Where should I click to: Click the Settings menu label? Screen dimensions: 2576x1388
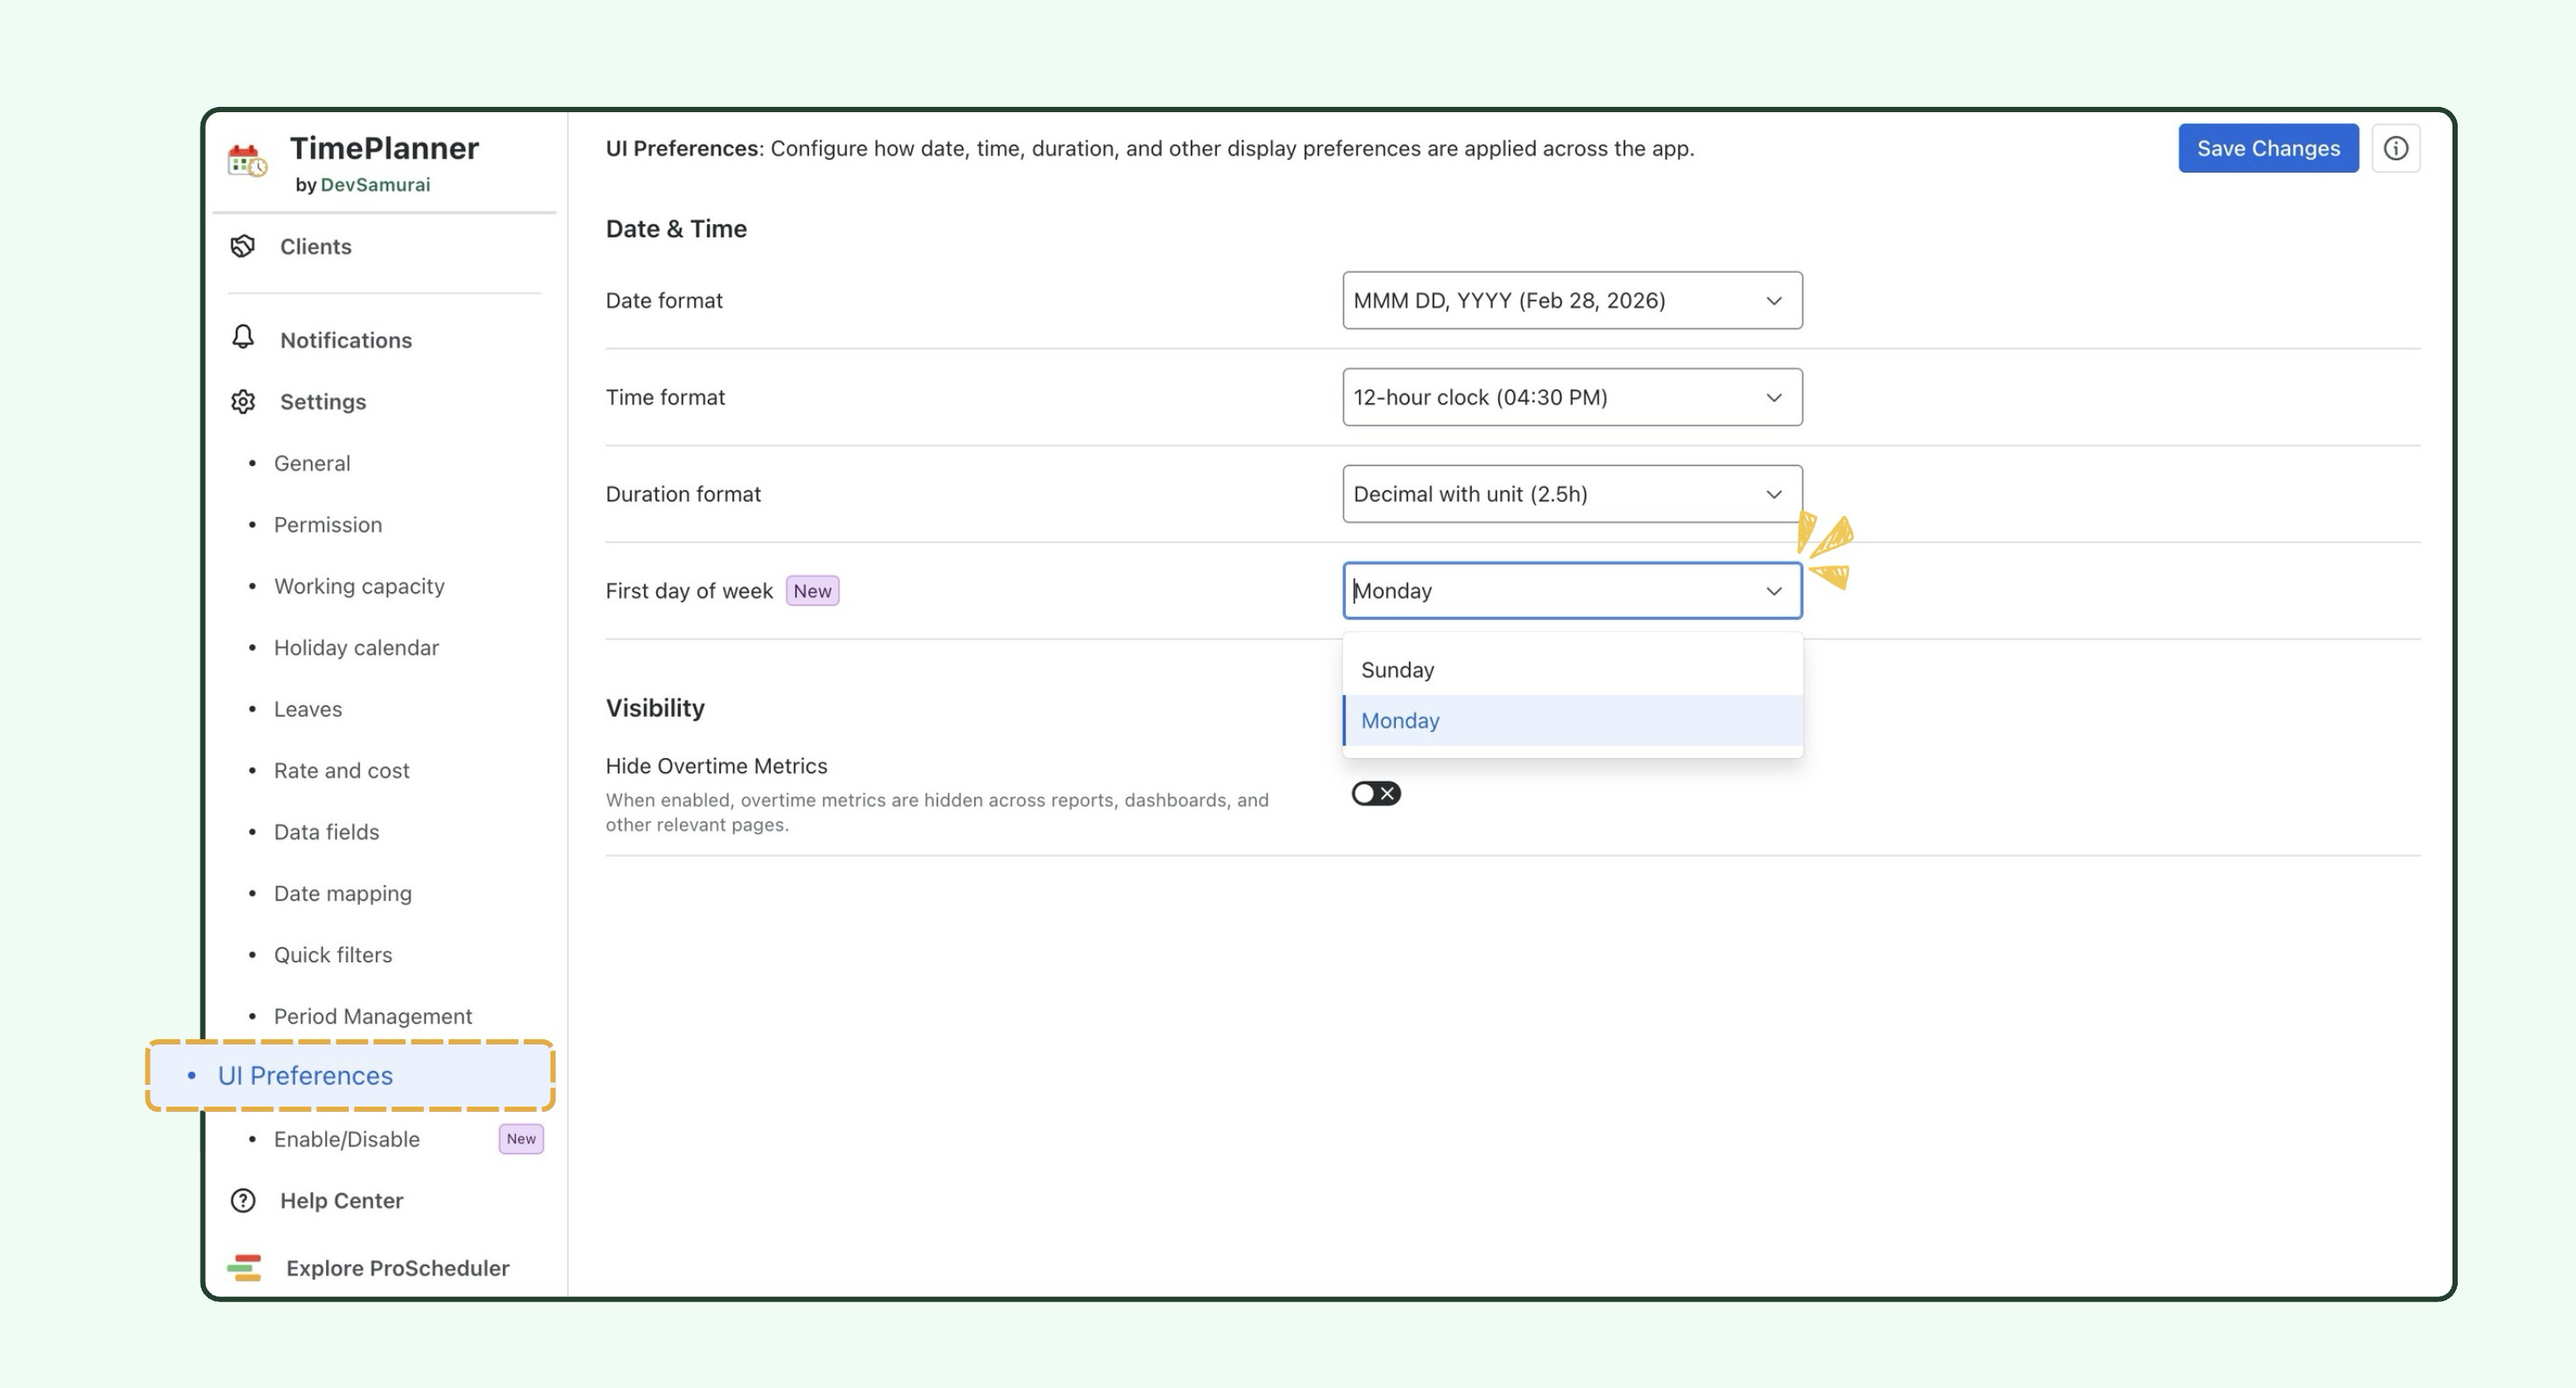click(x=323, y=401)
